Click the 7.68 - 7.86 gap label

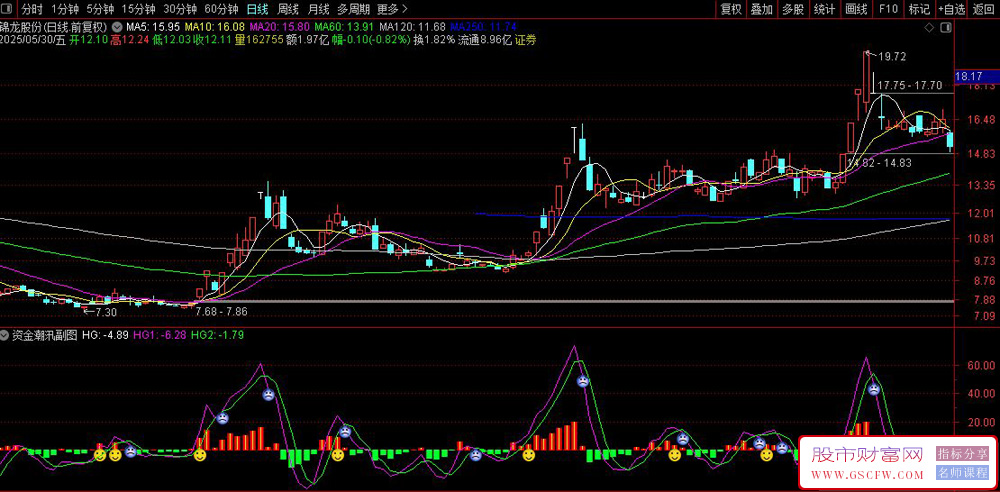point(221,311)
